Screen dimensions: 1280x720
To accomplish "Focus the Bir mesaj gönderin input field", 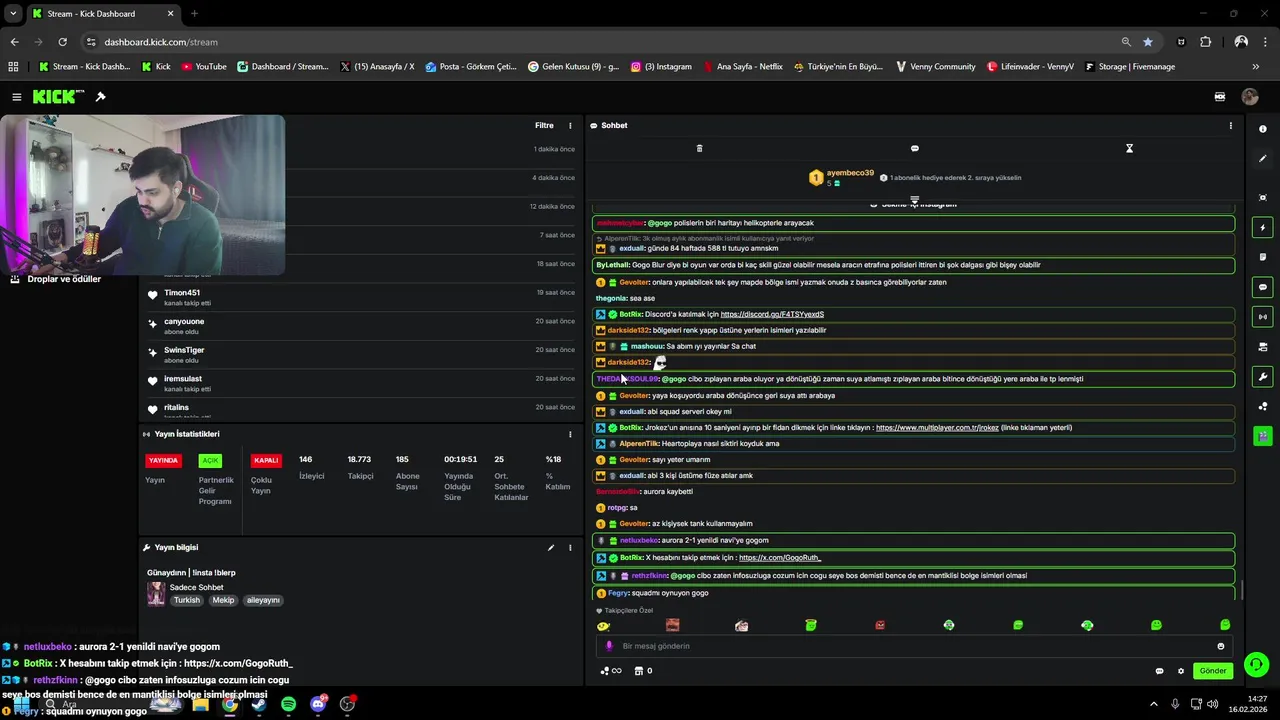I will click(x=914, y=646).
